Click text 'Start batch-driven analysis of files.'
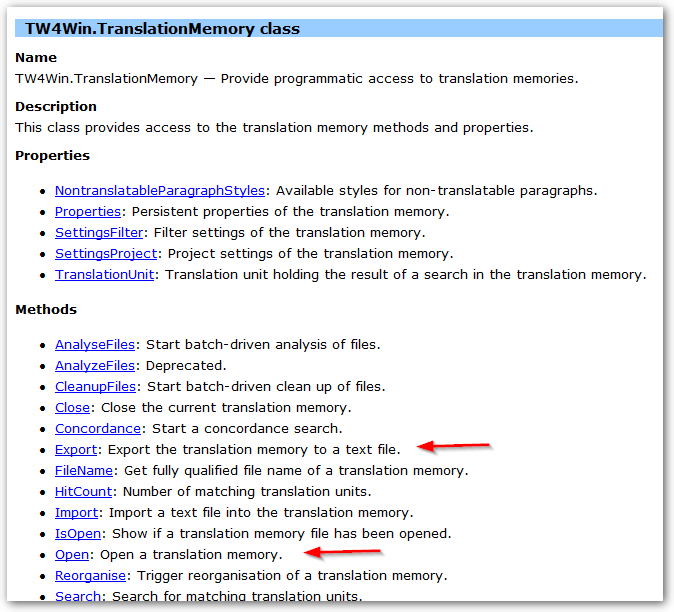 263,345
